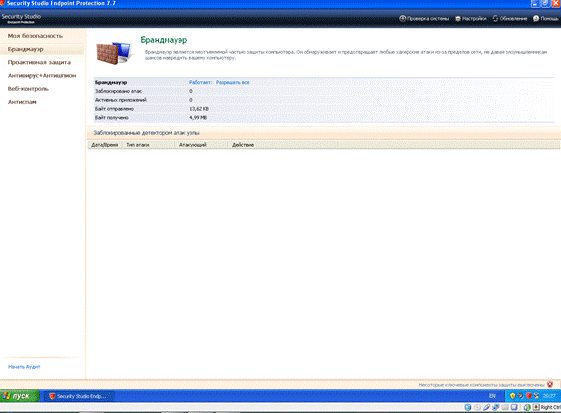Open Проактивная защита section

(x=39, y=62)
